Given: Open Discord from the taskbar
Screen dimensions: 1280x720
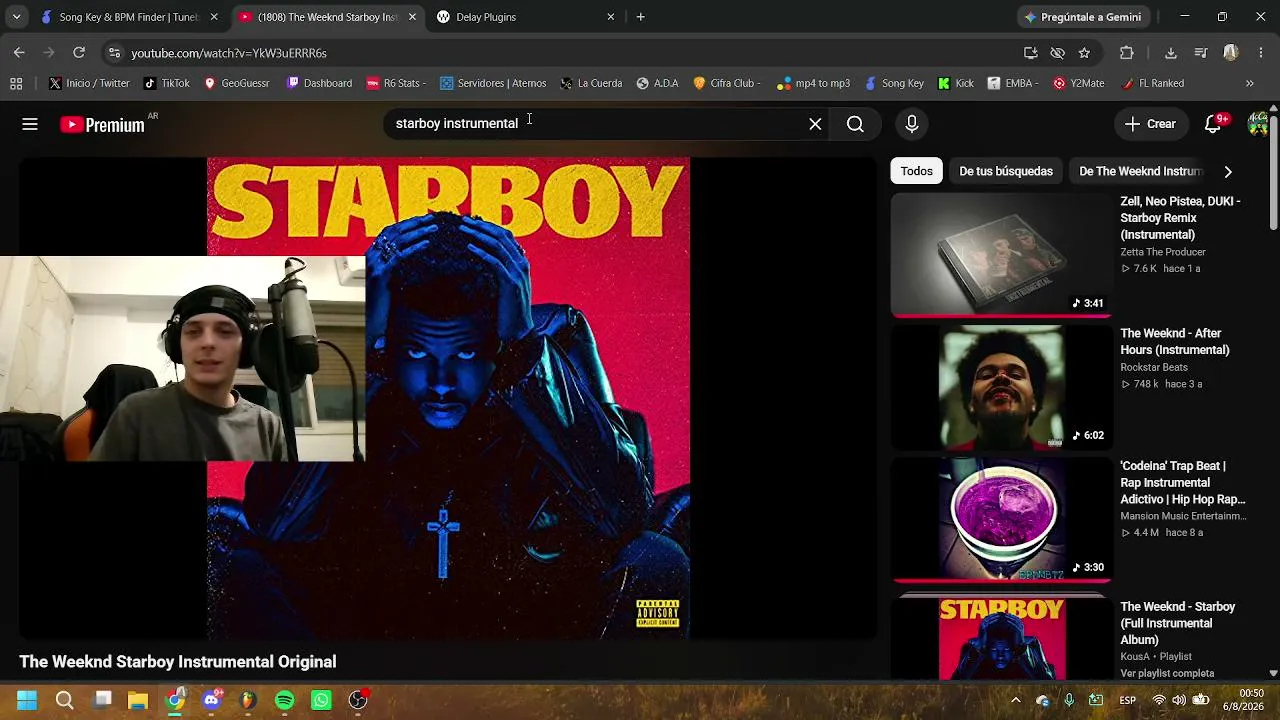Looking at the screenshot, I should click(x=211, y=700).
